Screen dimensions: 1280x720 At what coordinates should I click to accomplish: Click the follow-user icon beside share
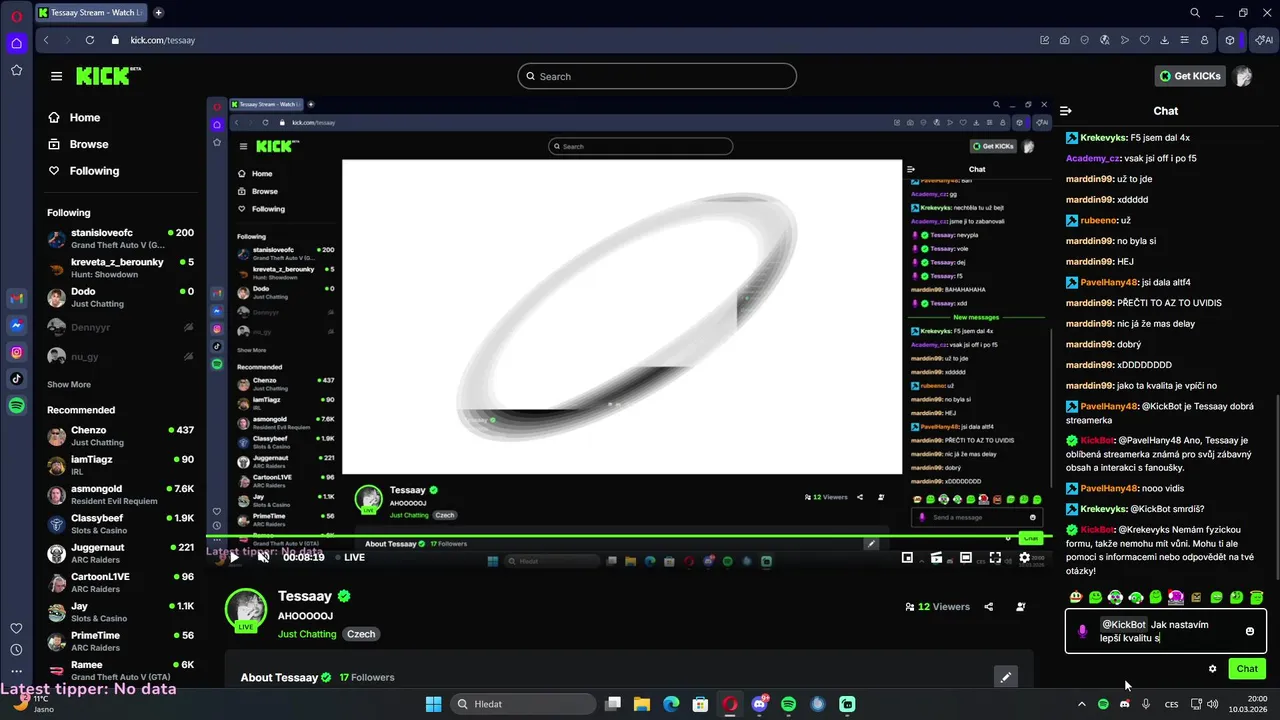tap(1020, 606)
